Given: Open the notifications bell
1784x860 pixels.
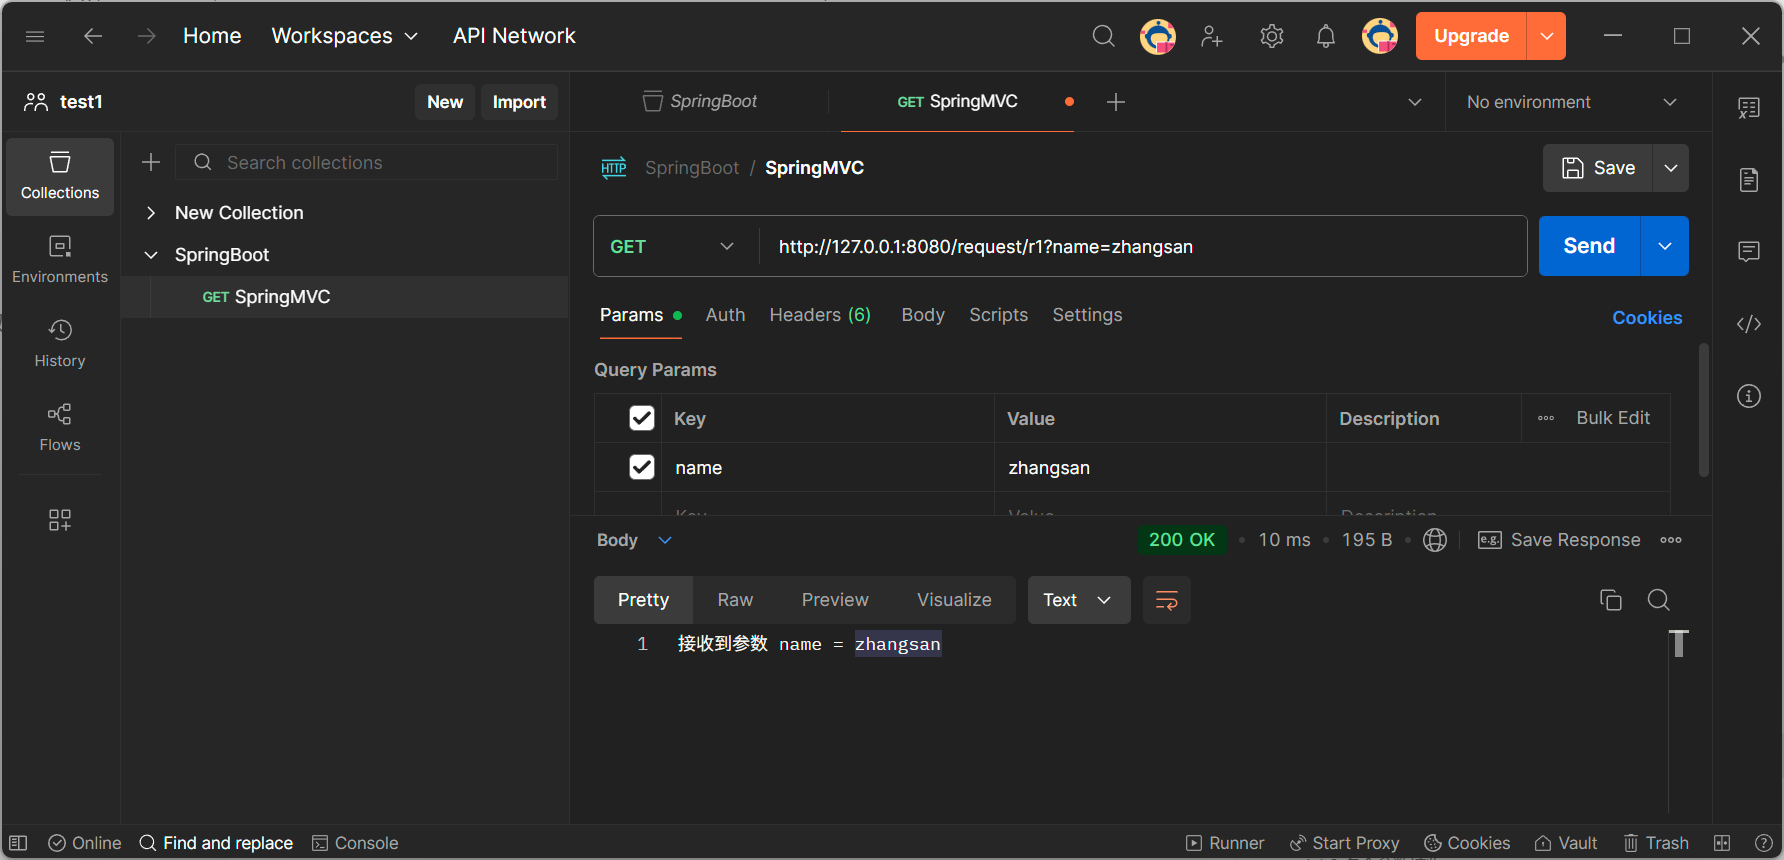Looking at the screenshot, I should (x=1326, y=36).
